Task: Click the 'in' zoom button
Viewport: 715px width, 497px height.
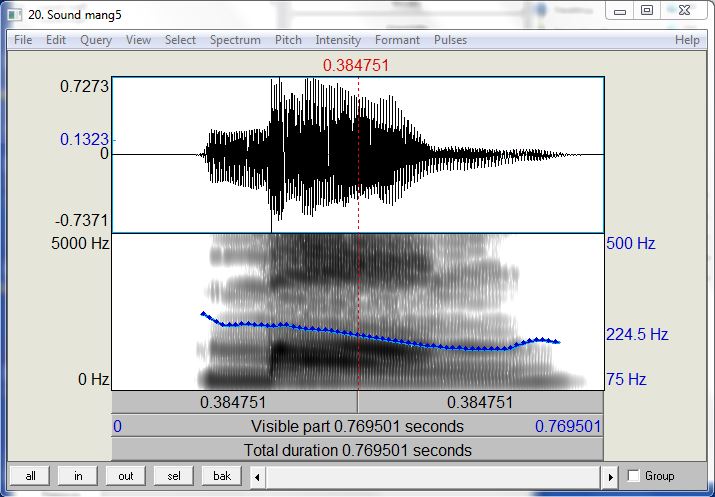Action: click(x=78, y=476)
